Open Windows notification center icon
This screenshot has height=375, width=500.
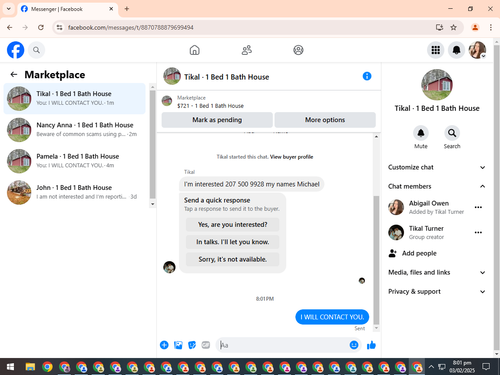(x=486, y=367)
